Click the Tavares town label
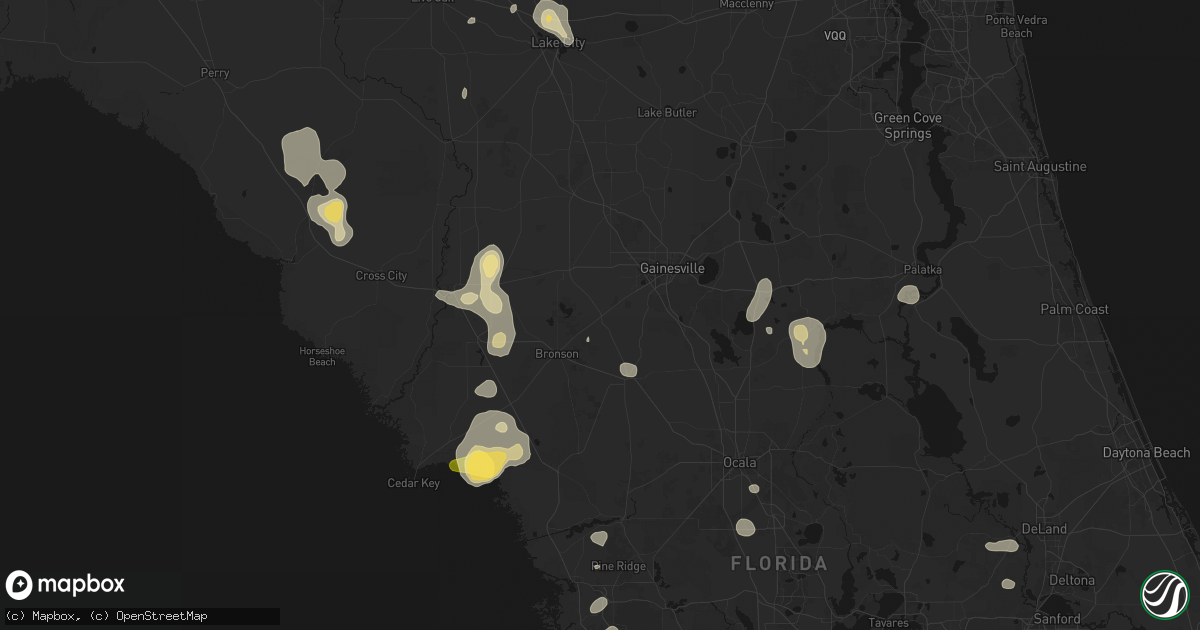This screenshot has height=630, width=1200. click(889, 623)
